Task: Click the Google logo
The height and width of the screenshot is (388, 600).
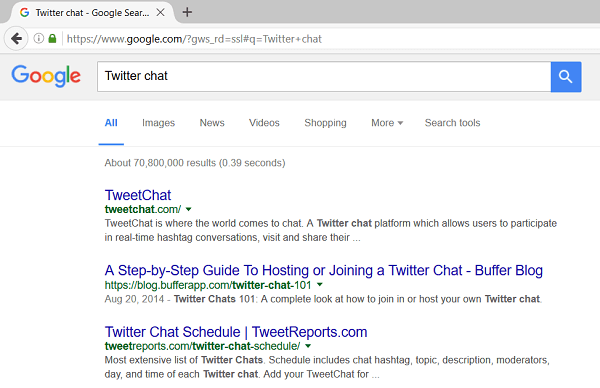Action: click(x=46, y=76)
